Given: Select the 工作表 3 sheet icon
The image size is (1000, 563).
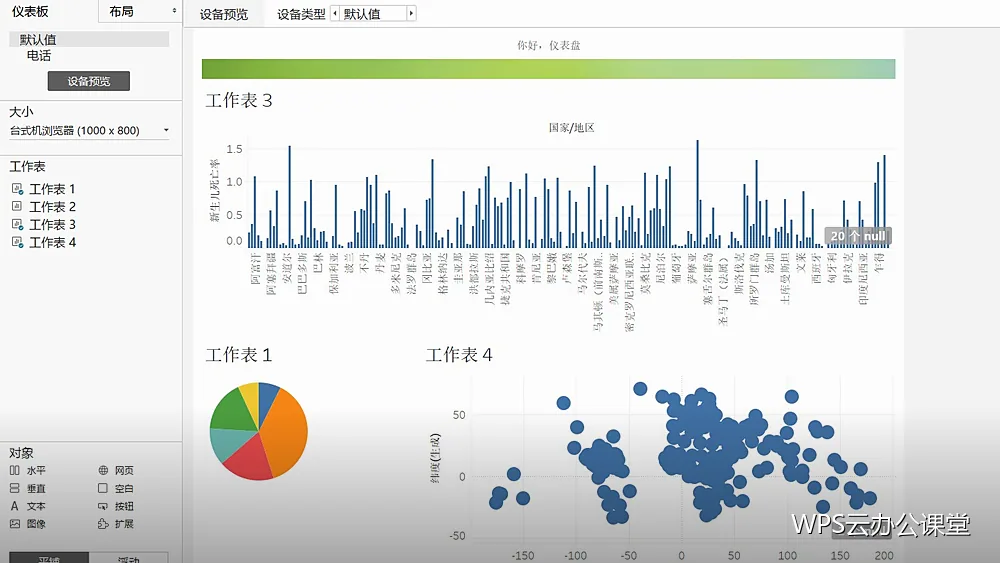Looking at the screenshot, I should pyautogui.click(x=17, y=224).
